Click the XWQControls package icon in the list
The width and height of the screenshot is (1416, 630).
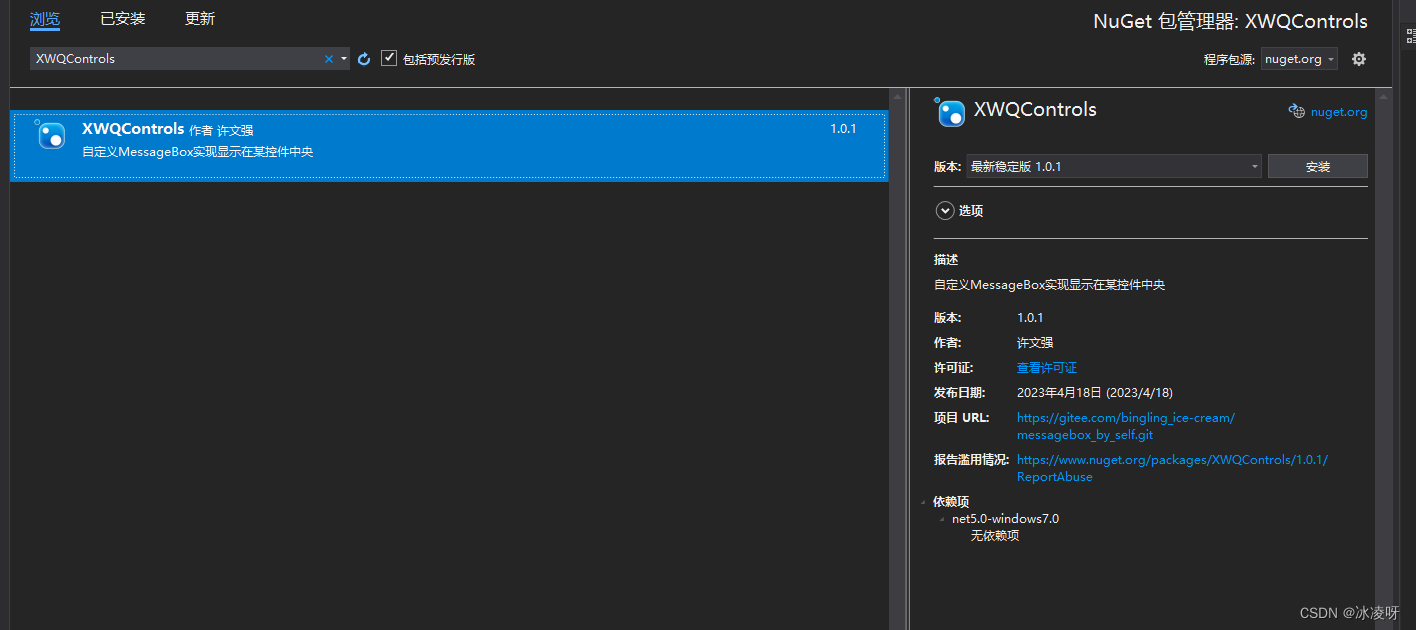[x=50, y=135]
